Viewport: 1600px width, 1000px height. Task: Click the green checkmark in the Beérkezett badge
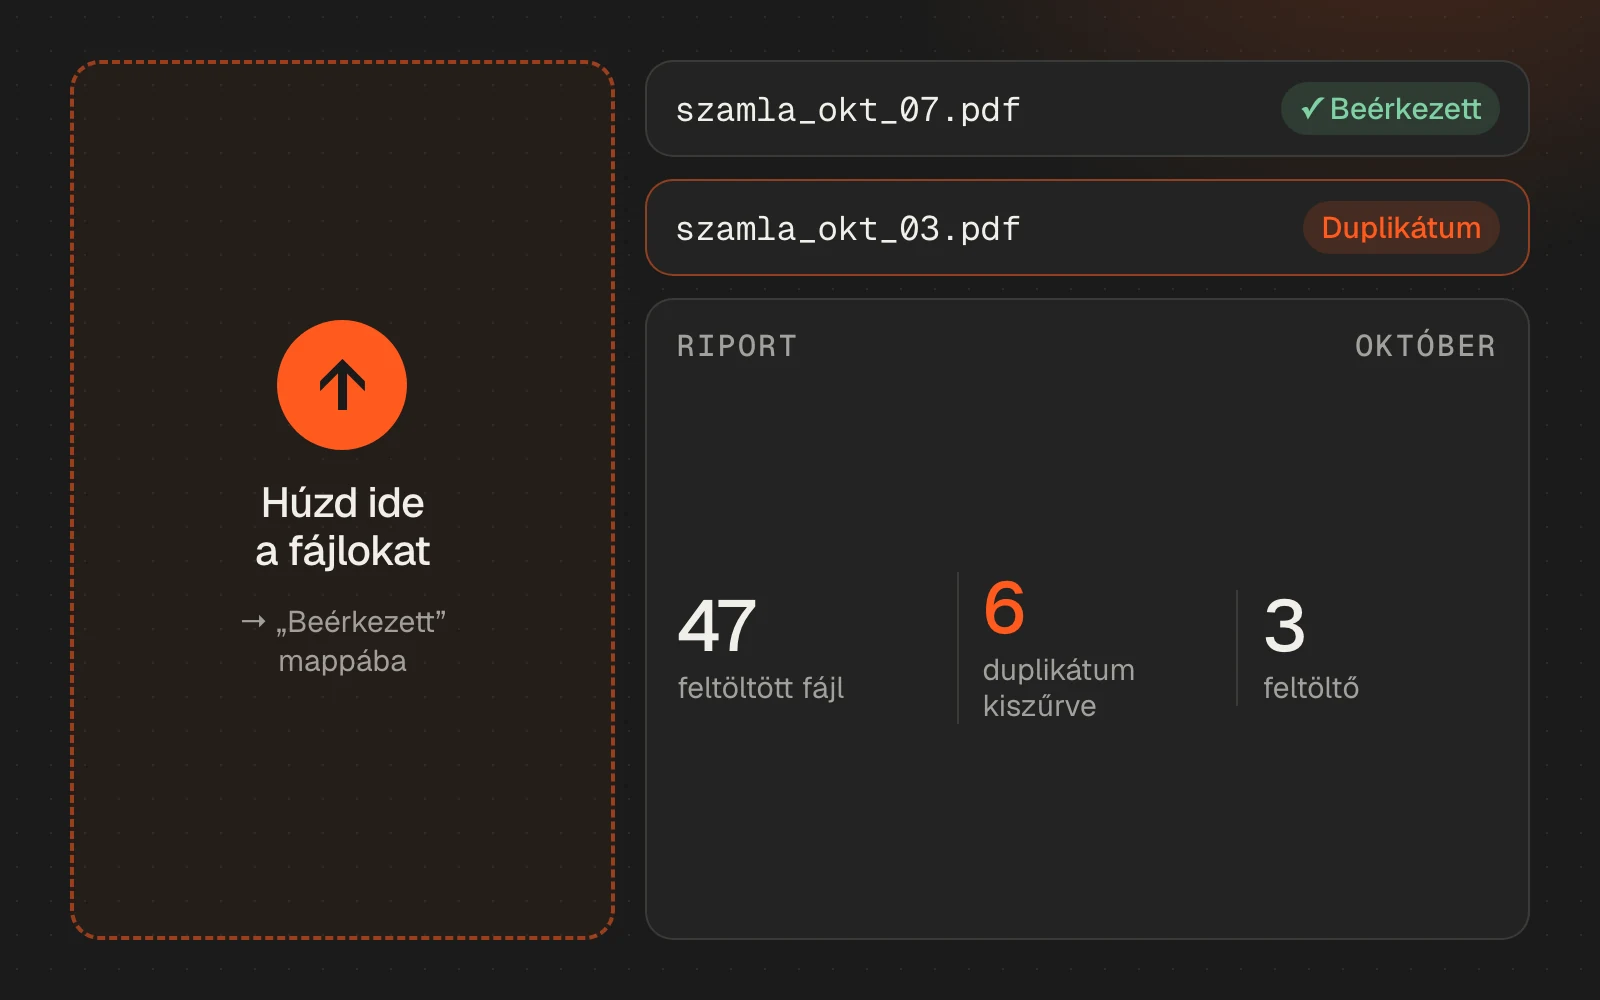1312,109
